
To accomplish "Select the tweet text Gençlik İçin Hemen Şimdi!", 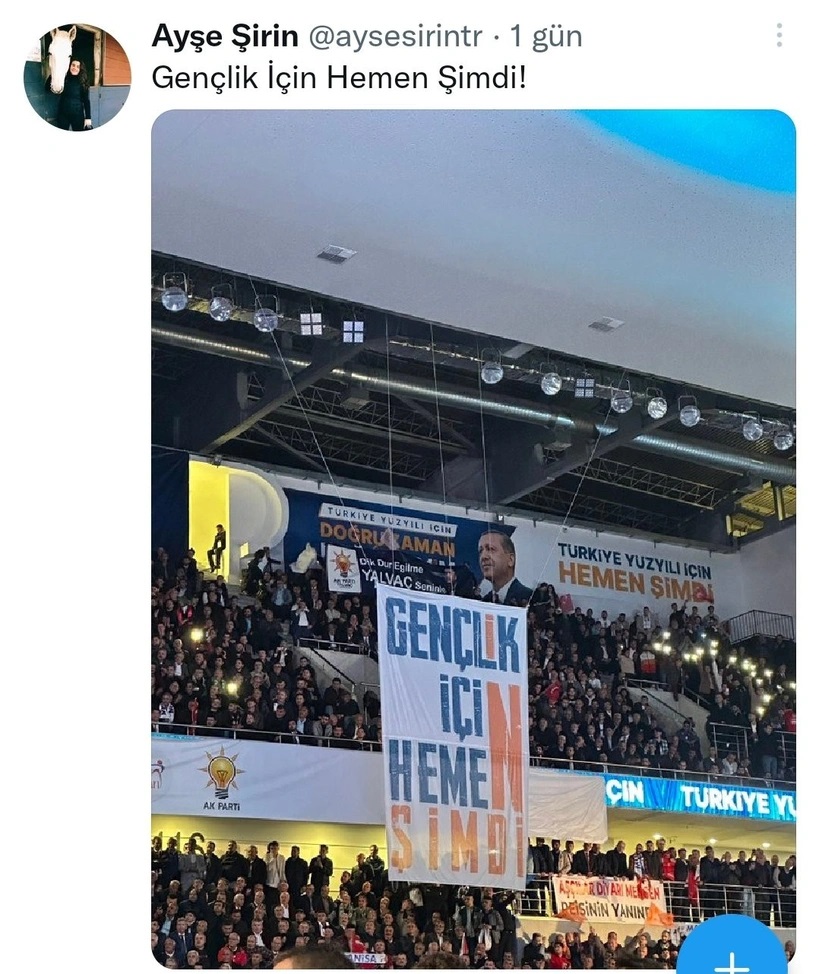I will 339,78.
